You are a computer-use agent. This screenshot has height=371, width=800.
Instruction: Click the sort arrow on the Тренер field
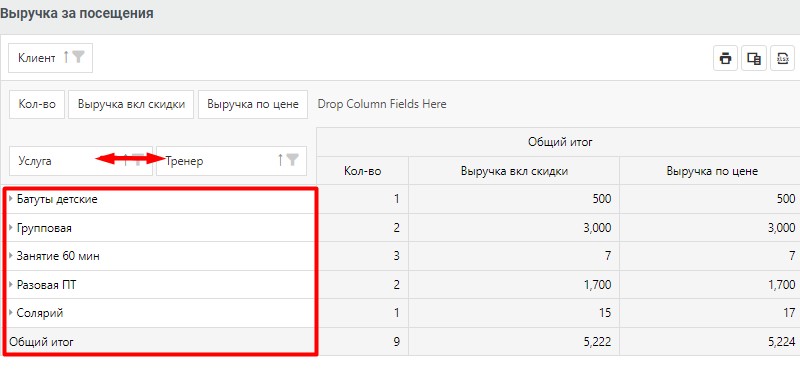(280, 160)
